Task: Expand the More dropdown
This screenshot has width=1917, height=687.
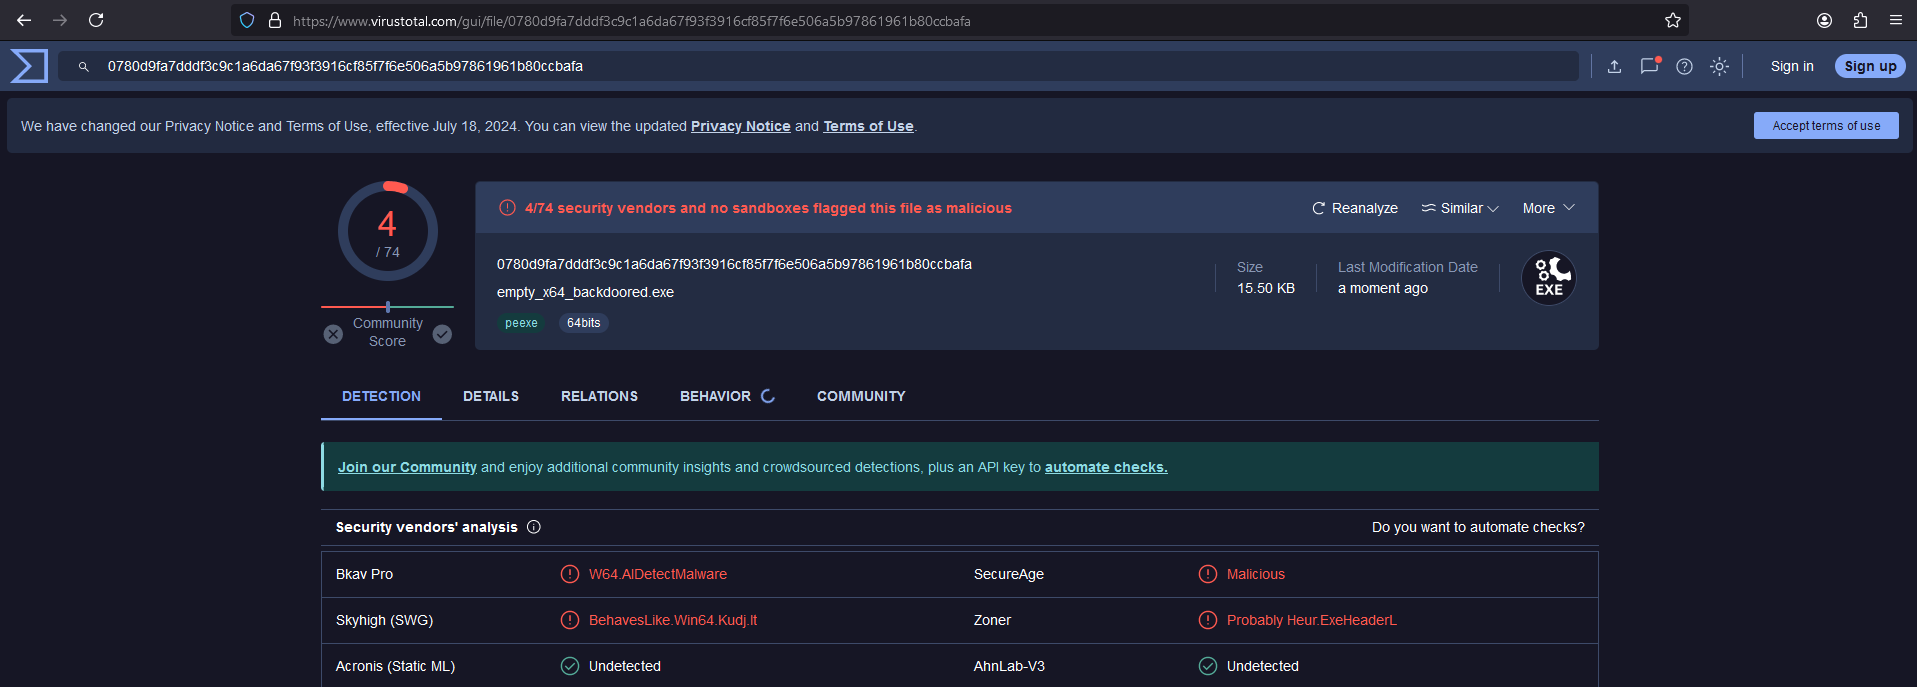Action: pyautogui.click(x=1548, y=208)
